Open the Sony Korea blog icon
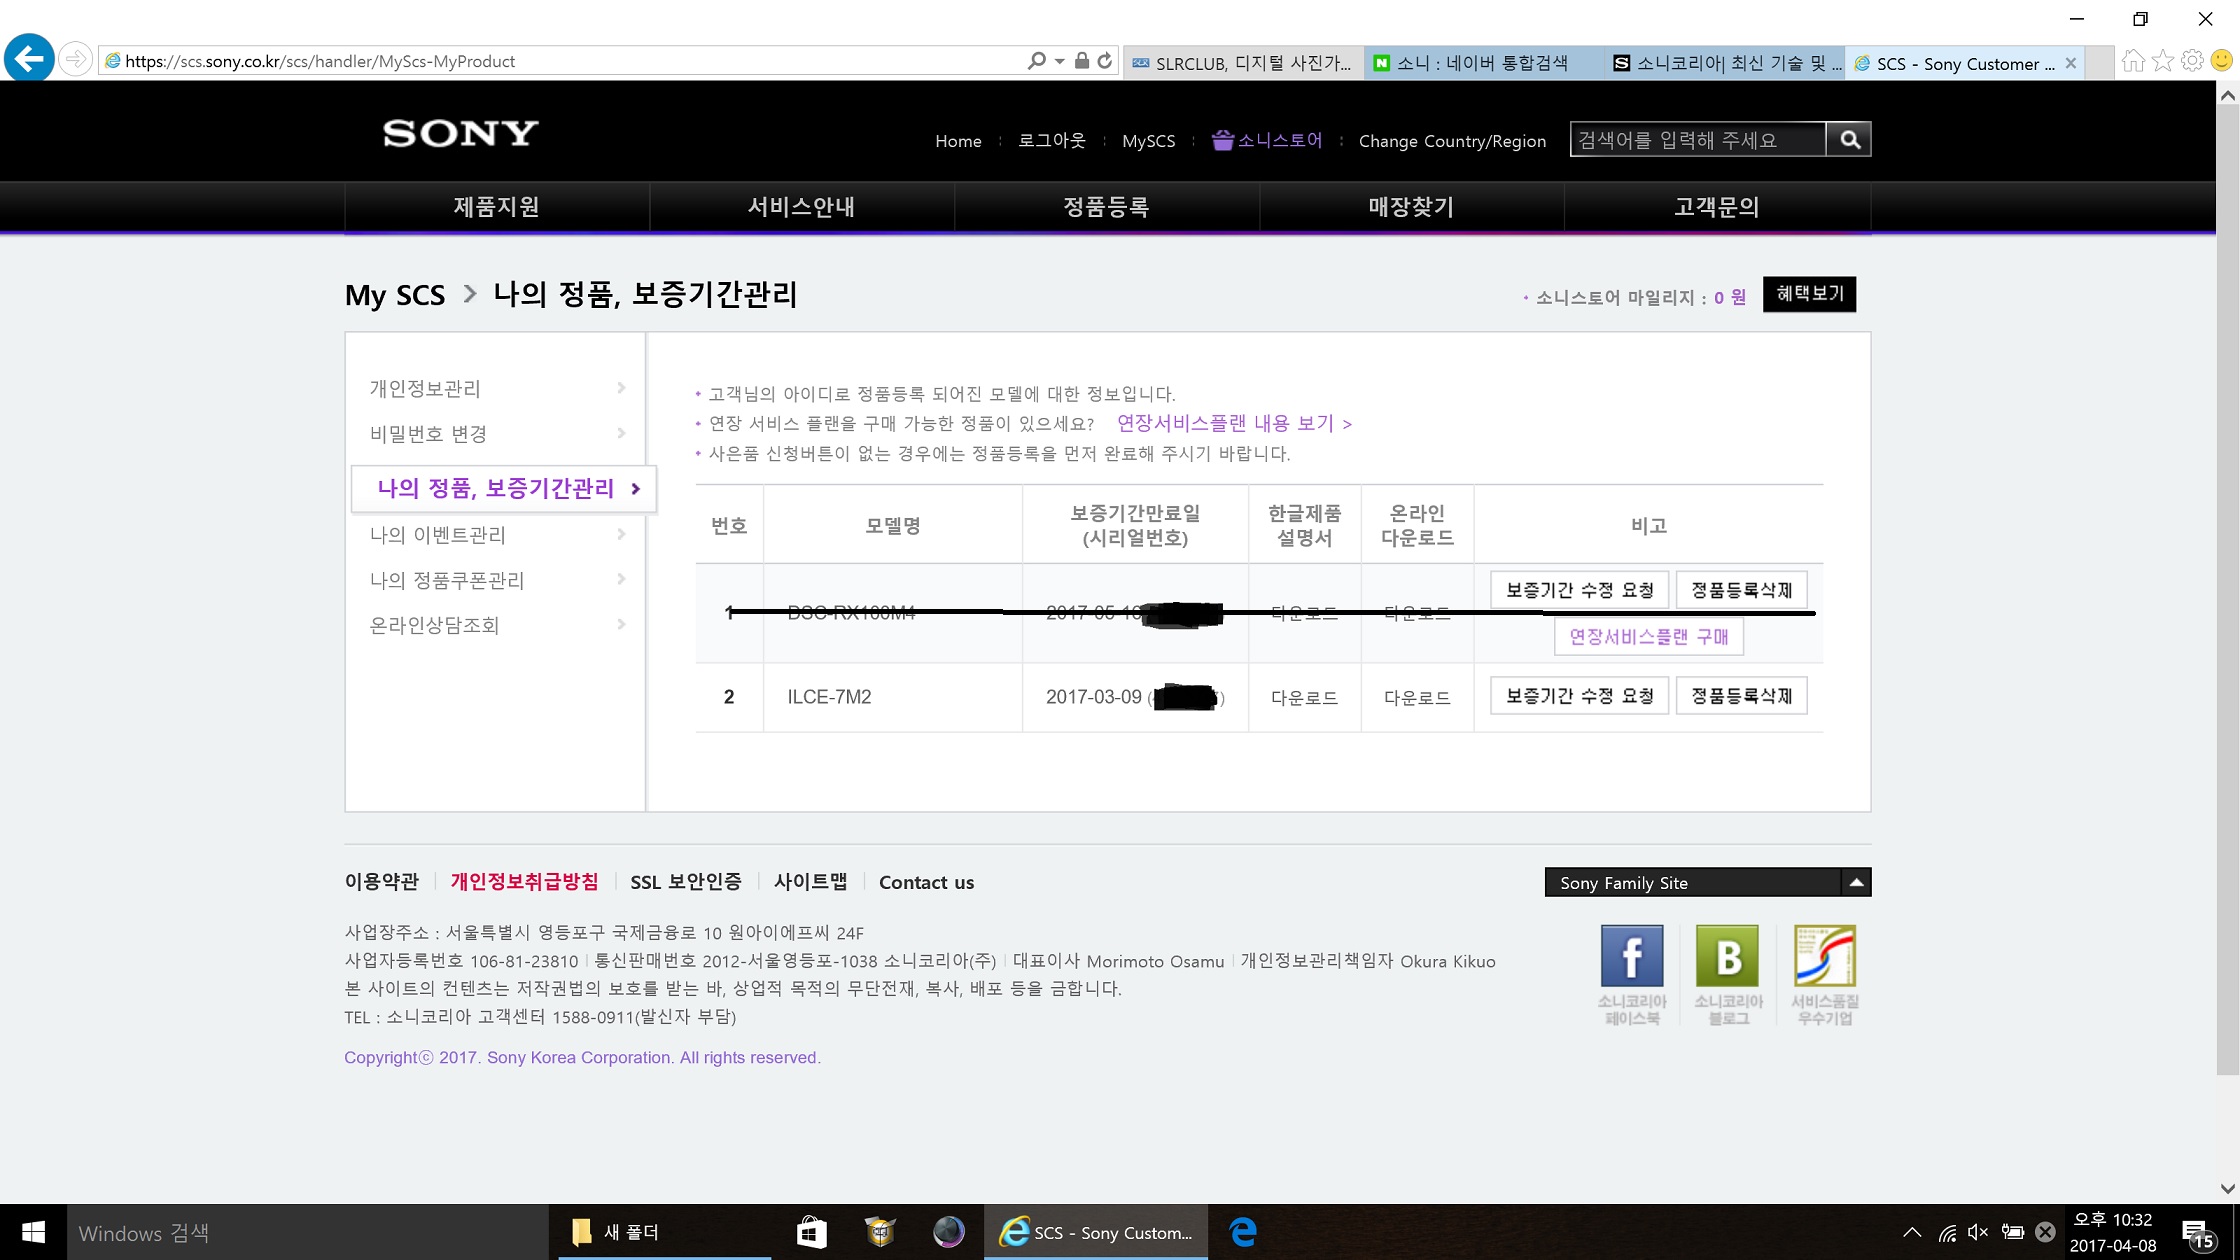2240x1260 pixels. point(1727,957)
